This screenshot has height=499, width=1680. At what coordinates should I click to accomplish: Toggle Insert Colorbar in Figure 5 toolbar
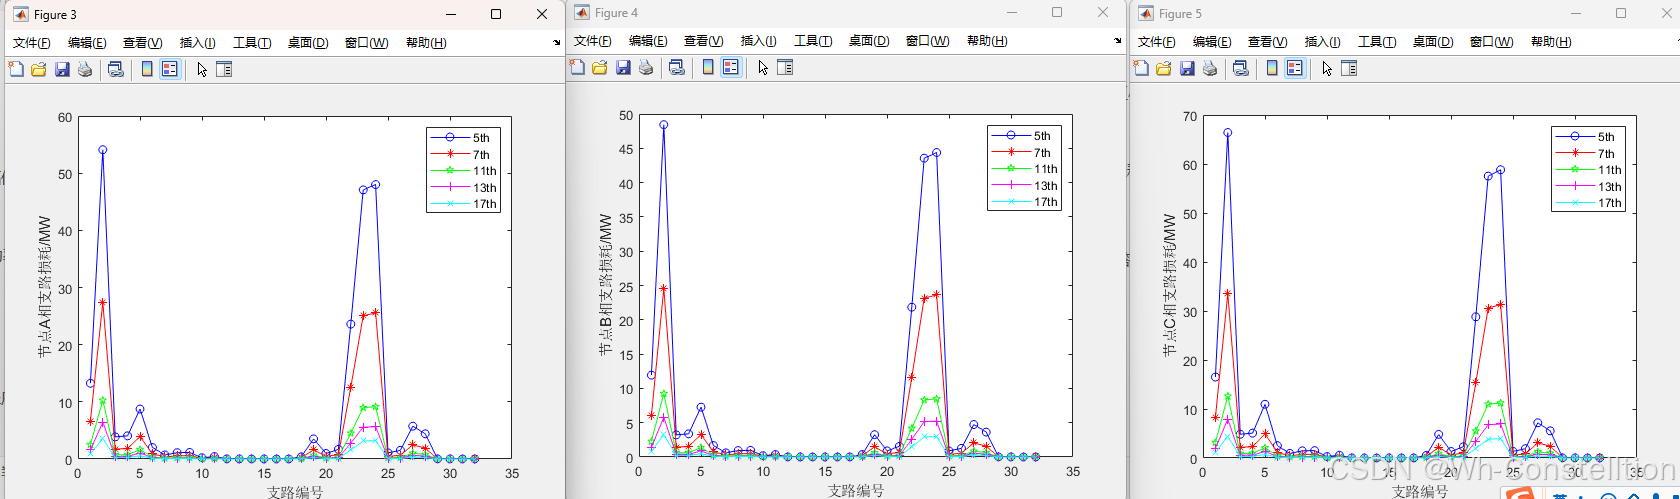tap(1272, 68)
